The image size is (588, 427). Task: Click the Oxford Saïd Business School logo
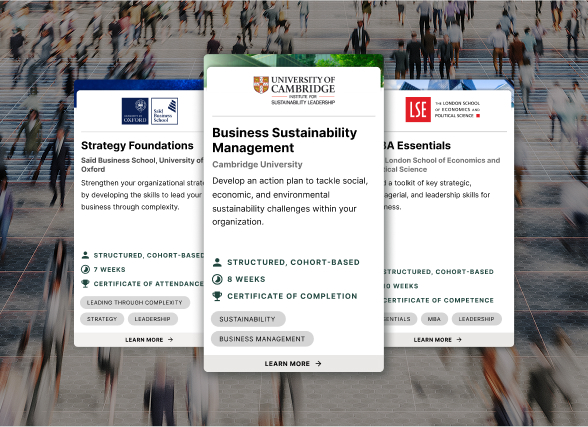tap(150, 111)
